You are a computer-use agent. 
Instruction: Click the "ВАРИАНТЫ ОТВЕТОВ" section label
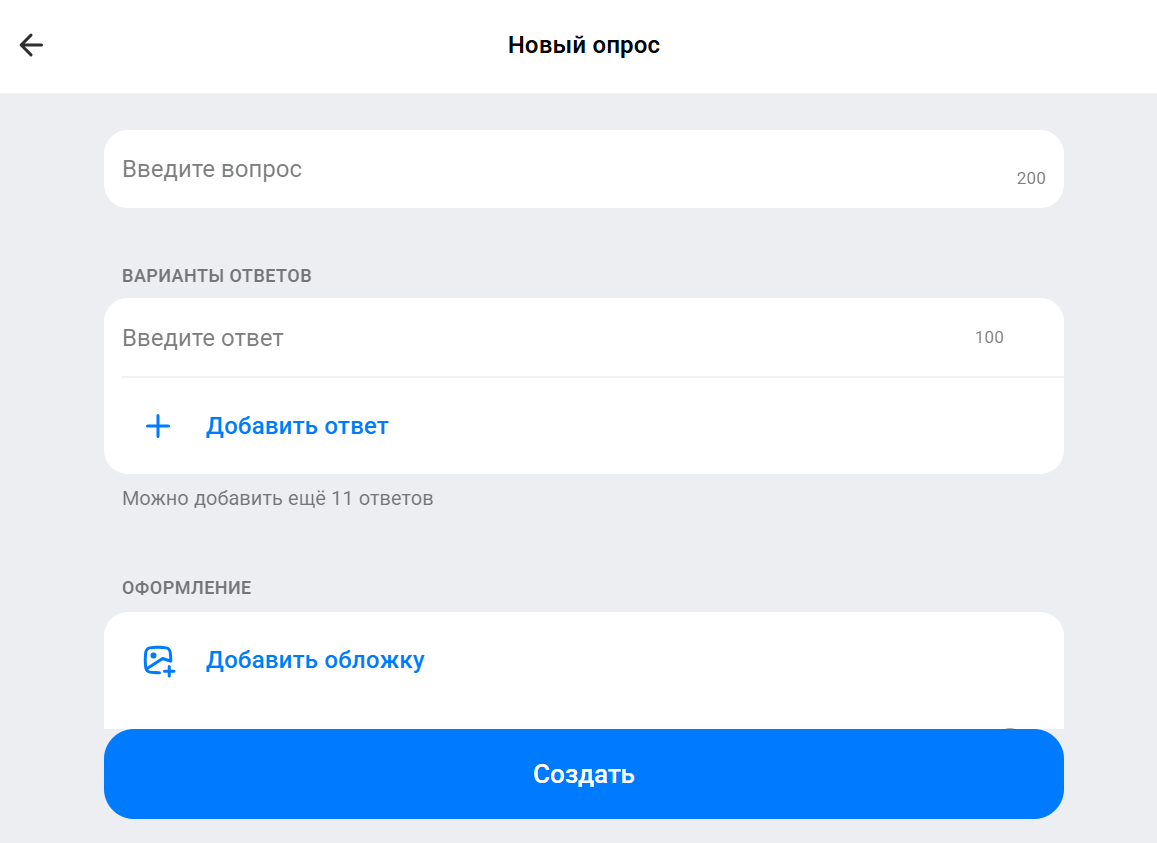(217, 276)
